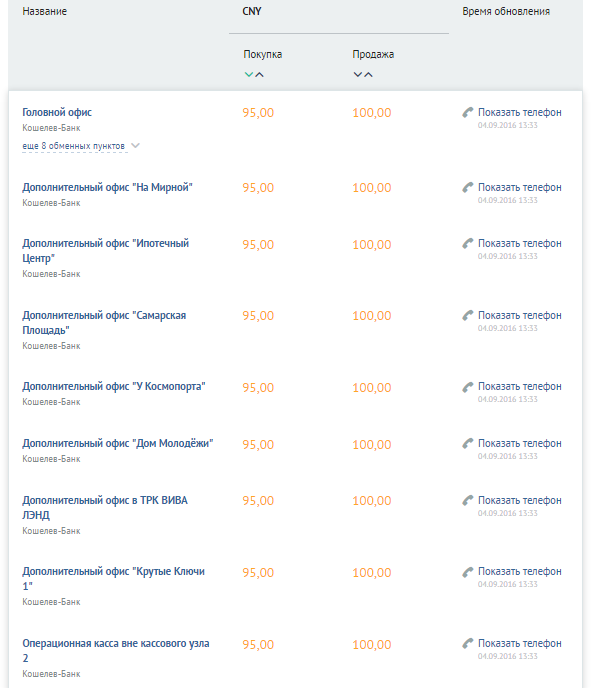Open Операционная касса вне кассового узла 2
Screen dimensions: 591x688
[116, 651]
